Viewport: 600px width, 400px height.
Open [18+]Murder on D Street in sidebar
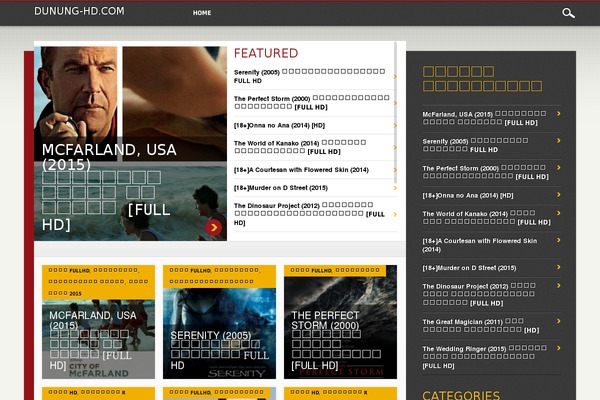[470, 268]
